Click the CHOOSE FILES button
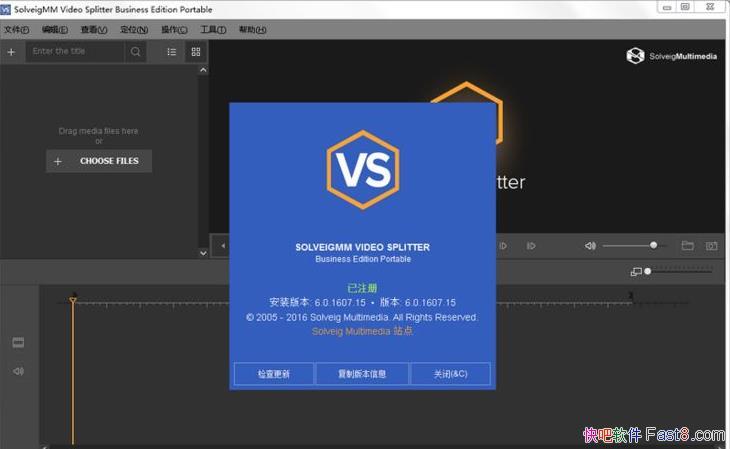The width and height of the screenshot is (730, 449). click(99, 161)
